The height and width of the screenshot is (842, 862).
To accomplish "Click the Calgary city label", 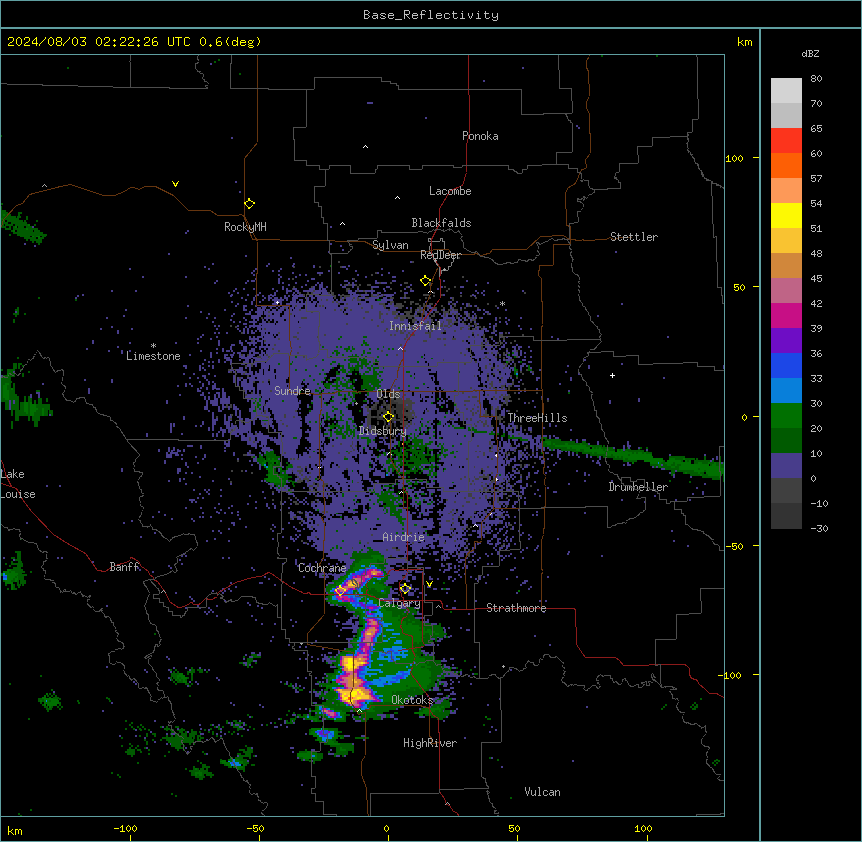I will click(399, 603).
